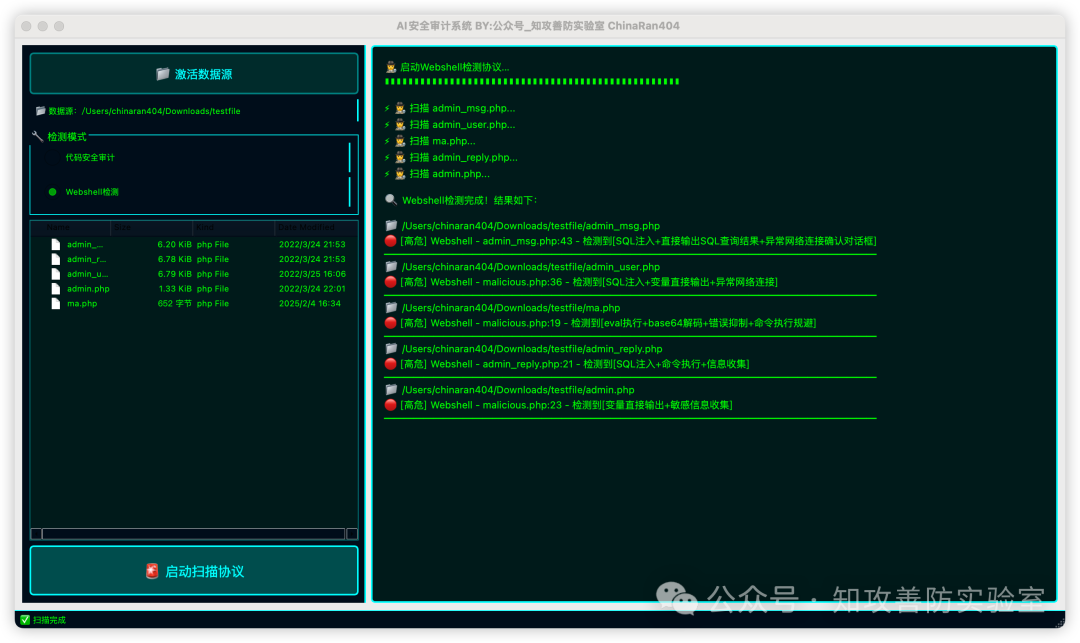The width and height of the screenshot is (1080, 643).
Task: Click file icon of the admin_r... row
Action: (x=56, y=260)
